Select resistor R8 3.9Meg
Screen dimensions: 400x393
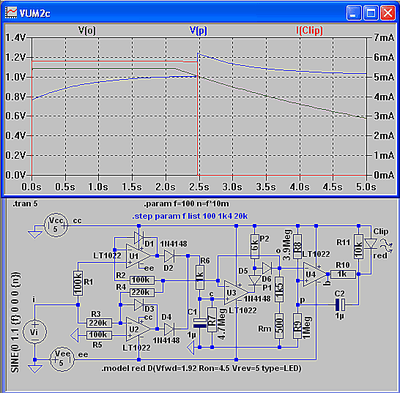pos(297,247)
